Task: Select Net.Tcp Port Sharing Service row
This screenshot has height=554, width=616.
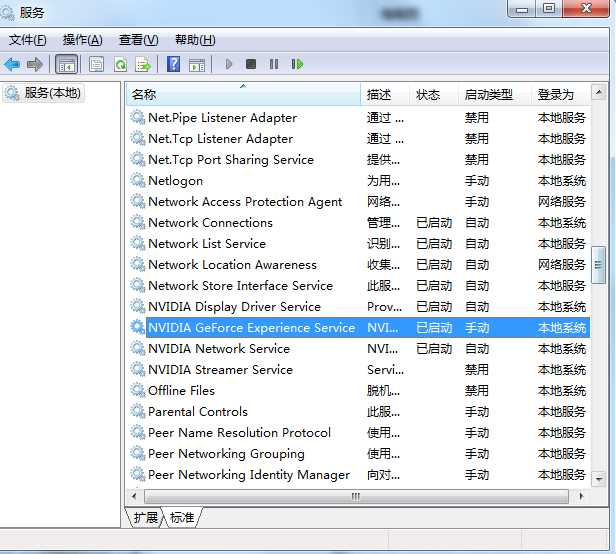Action: click(x=359, y=160)
